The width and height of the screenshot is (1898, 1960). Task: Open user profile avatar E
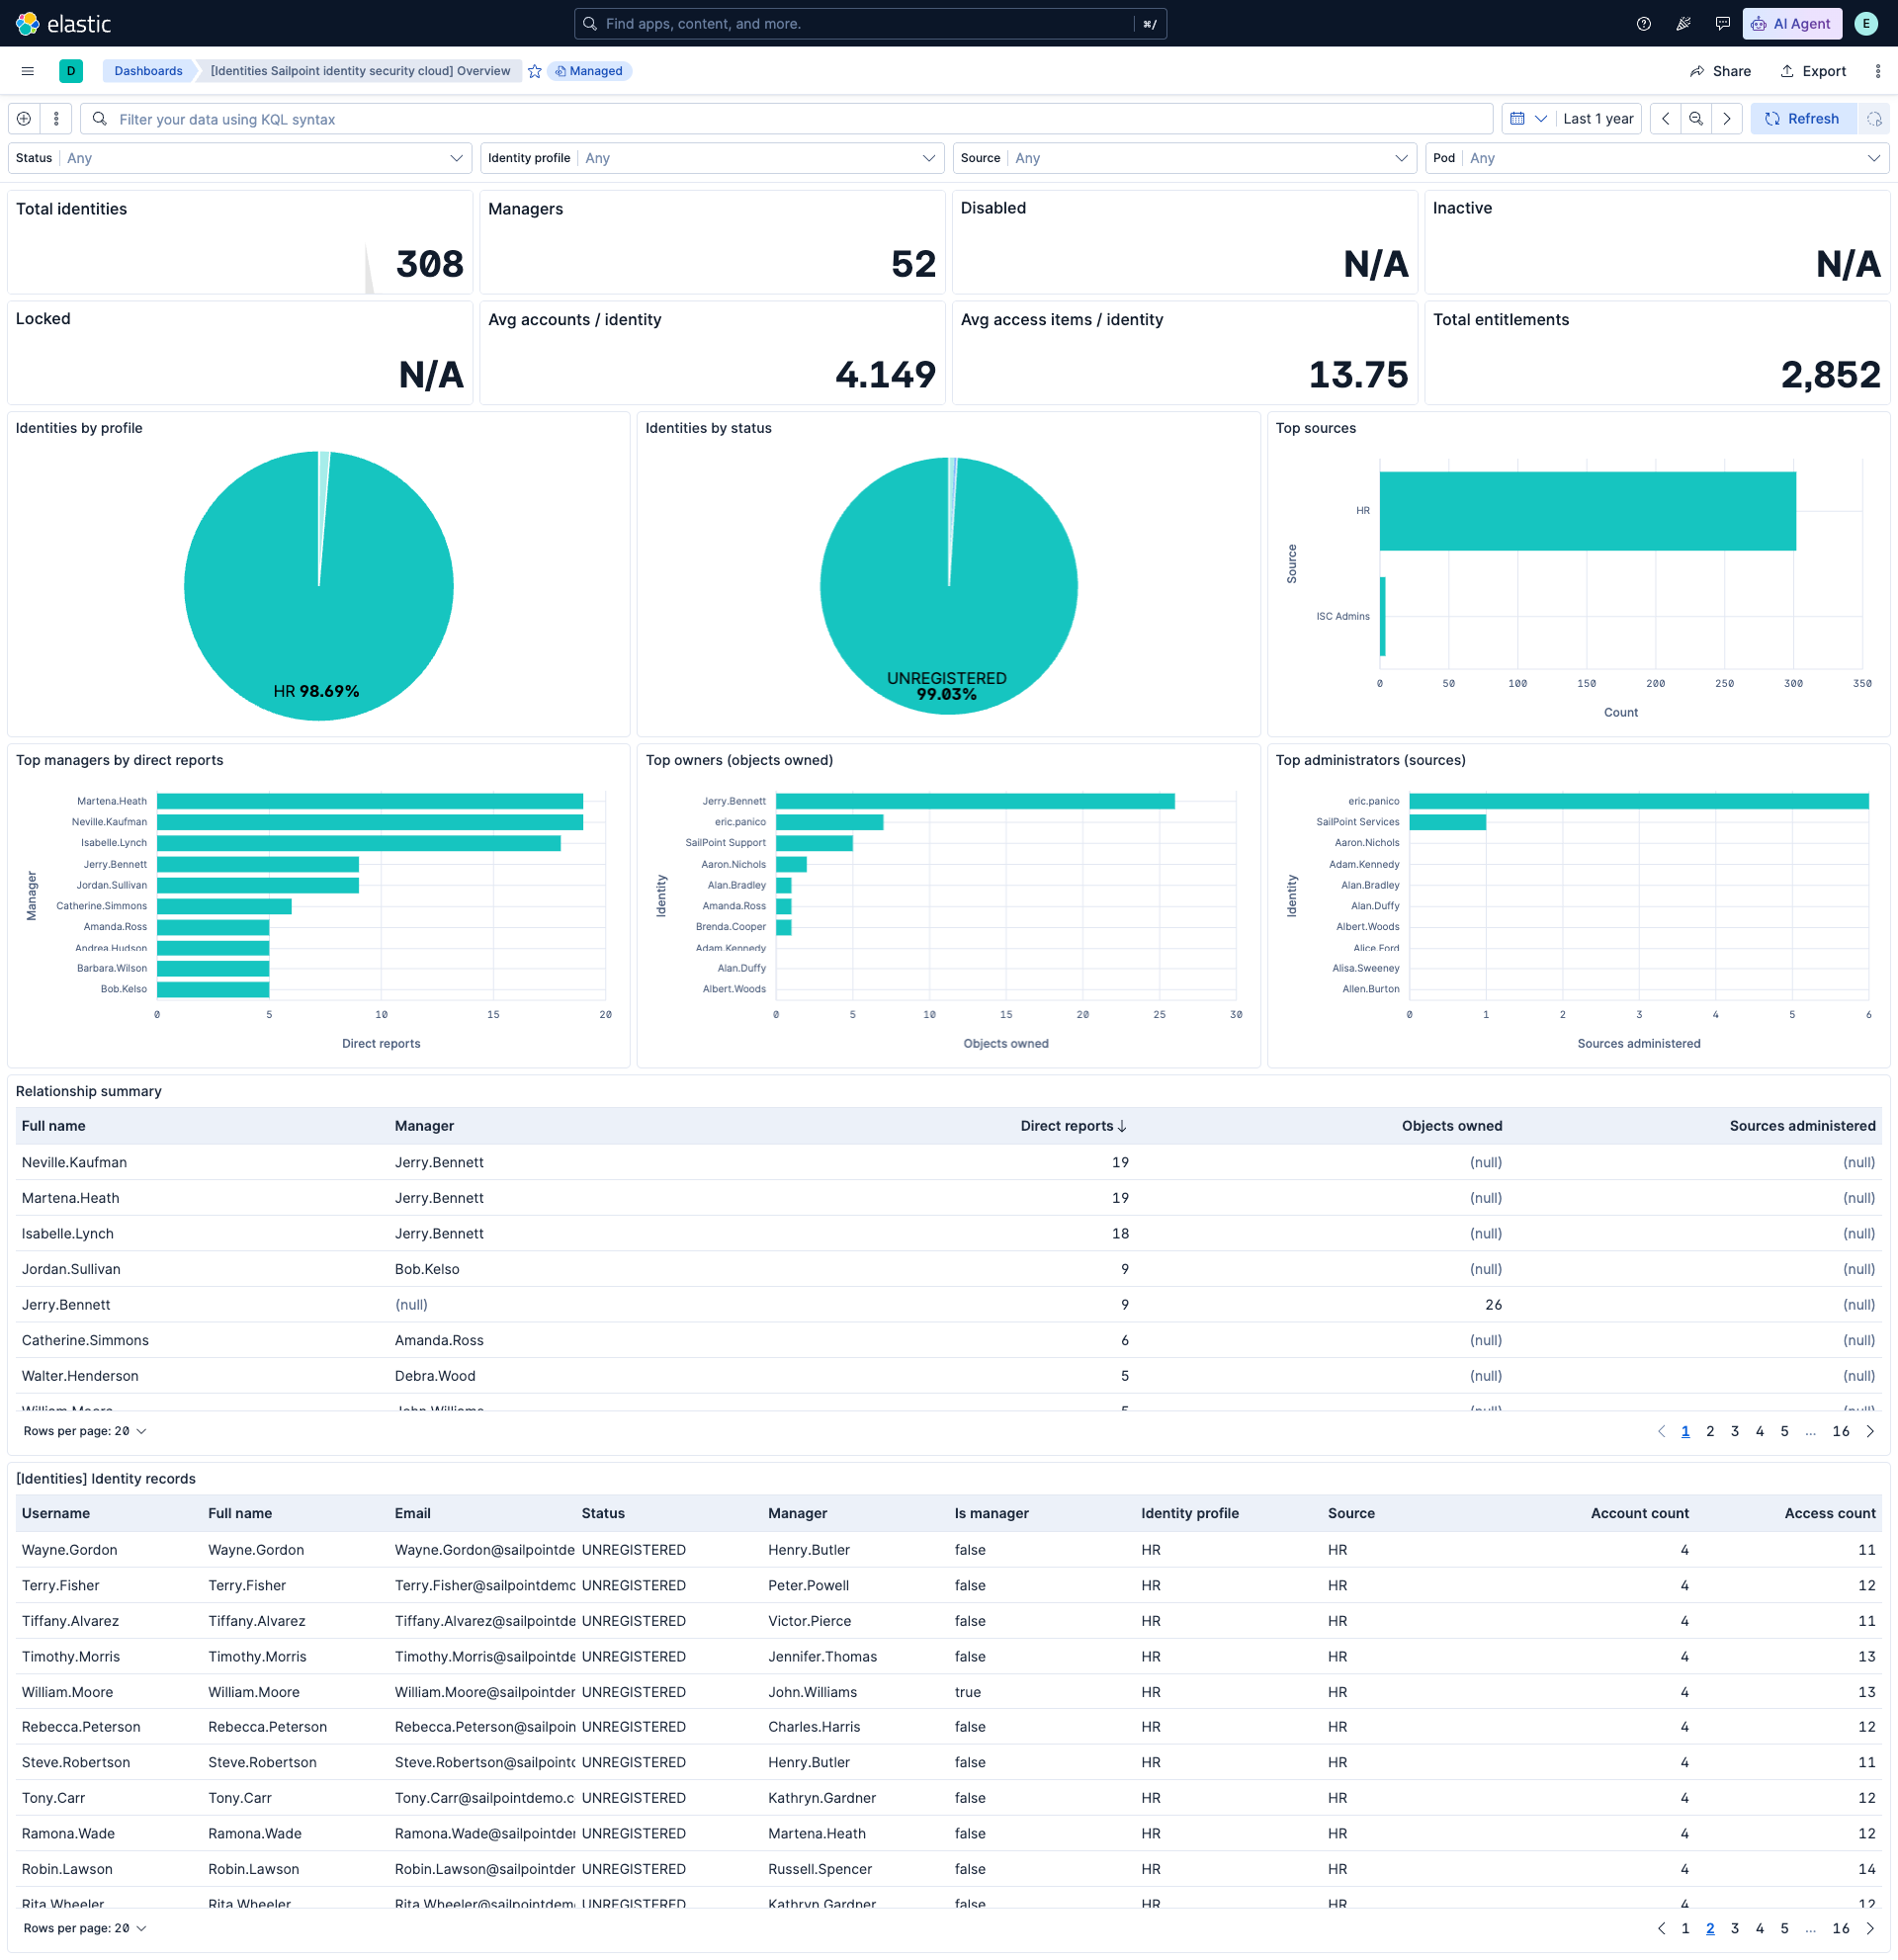(x=1866, y=23)
